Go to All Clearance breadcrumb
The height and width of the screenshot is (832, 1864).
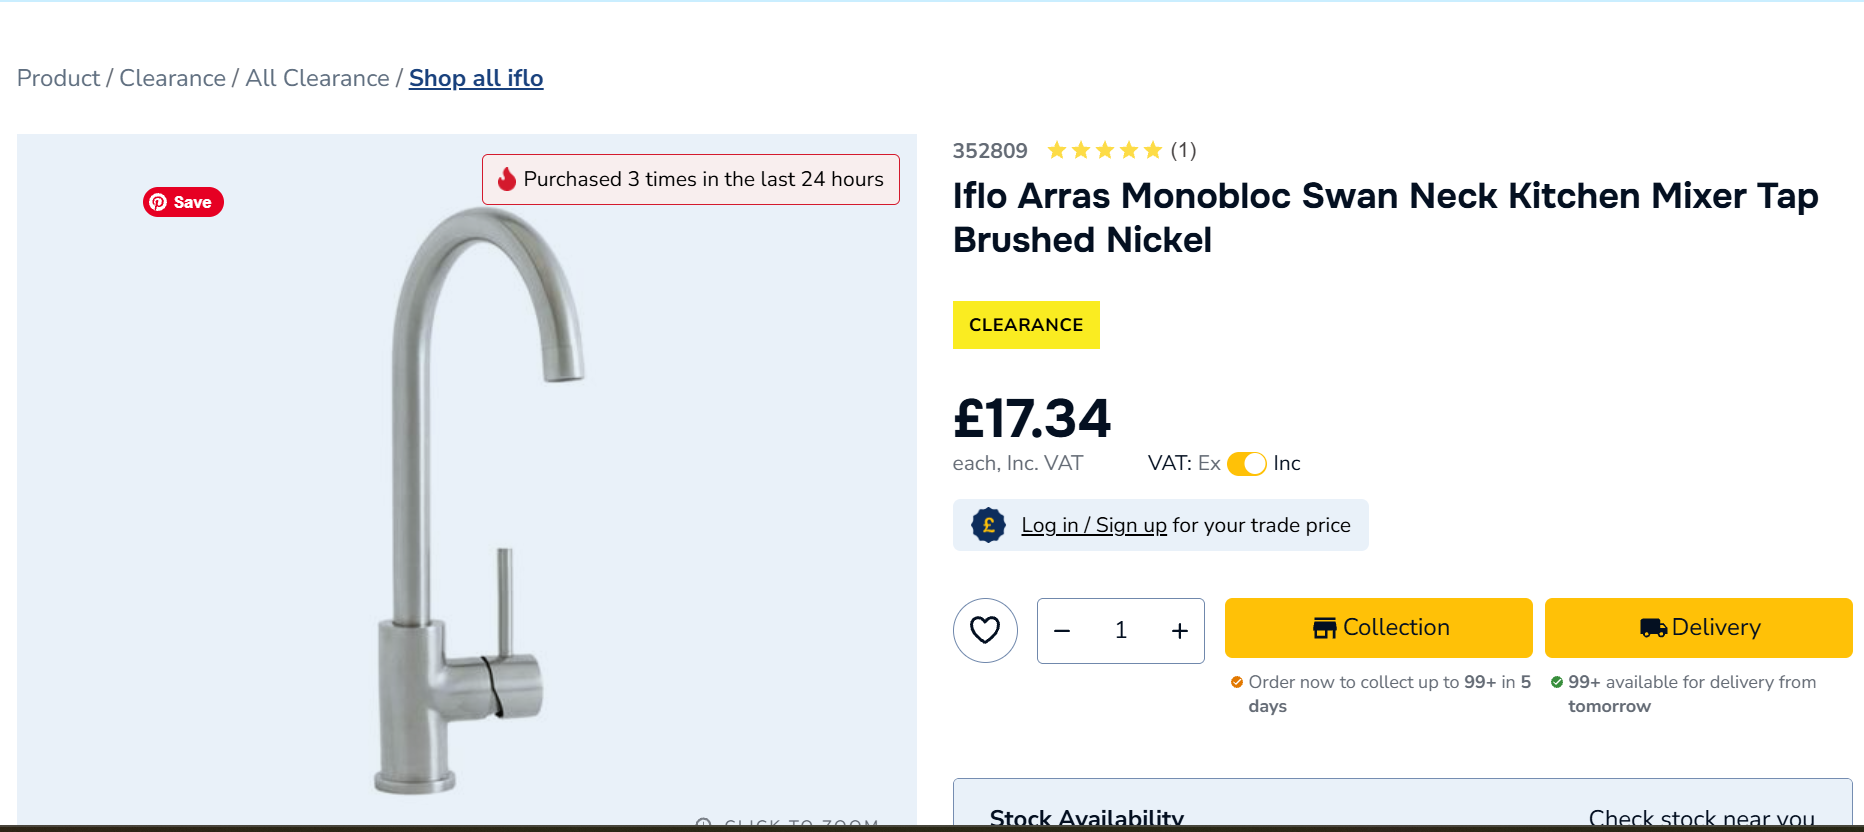click(317, 78)
